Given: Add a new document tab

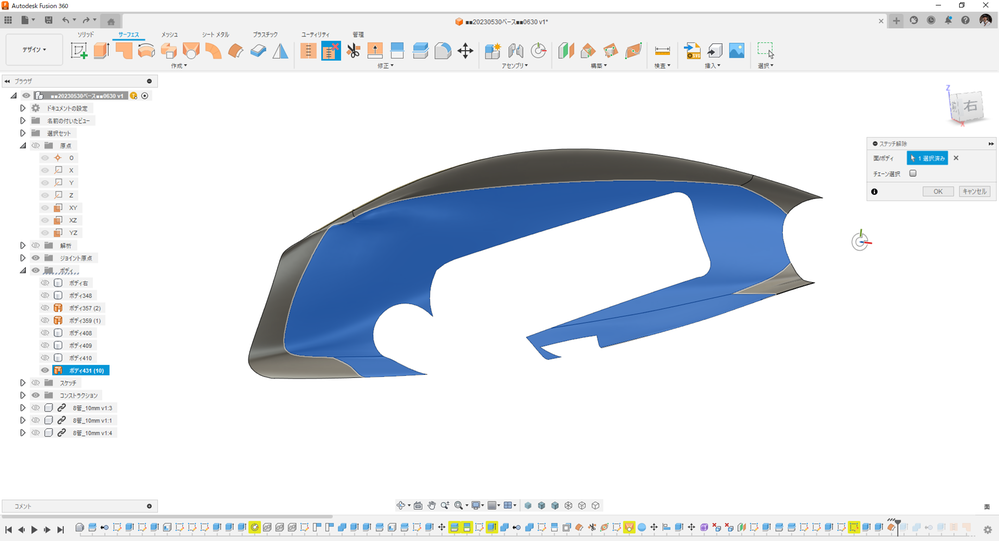Looking at the screenshot, I should (x=896, y=21).
